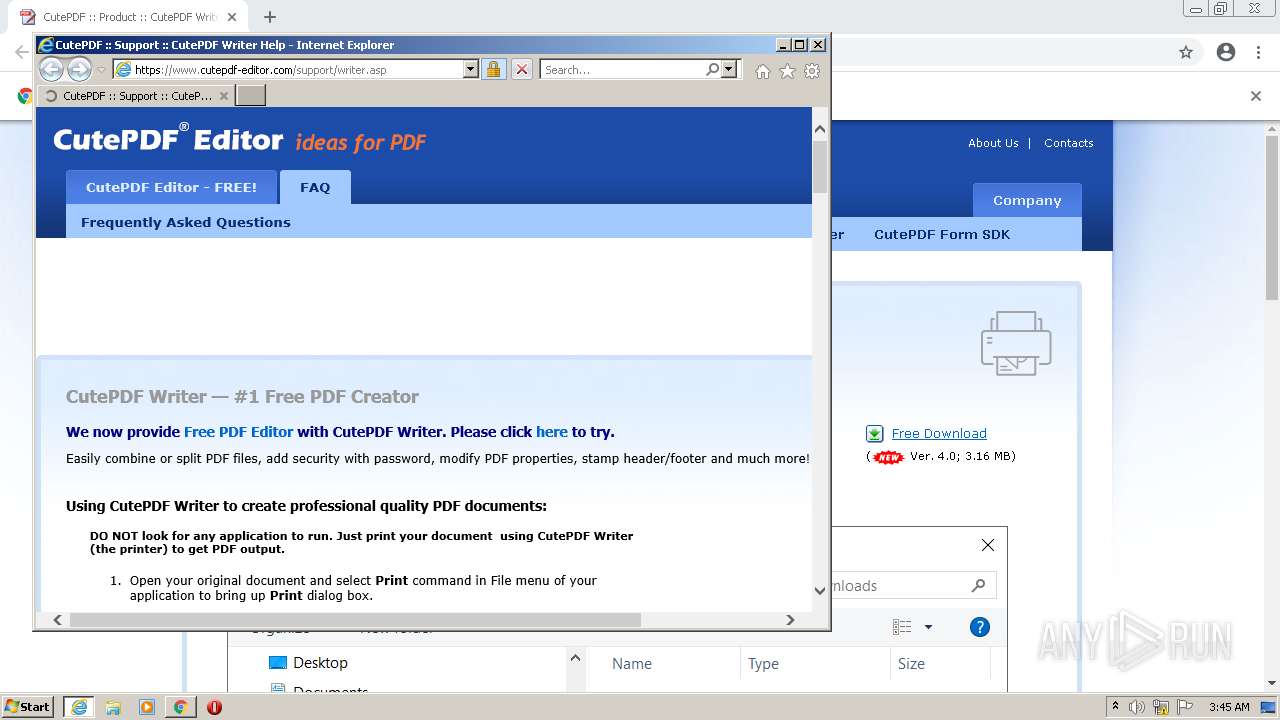This screenshot has width=1280, height=720.
Task: Open About Us link in Chrome page
Action: [993, 143]
